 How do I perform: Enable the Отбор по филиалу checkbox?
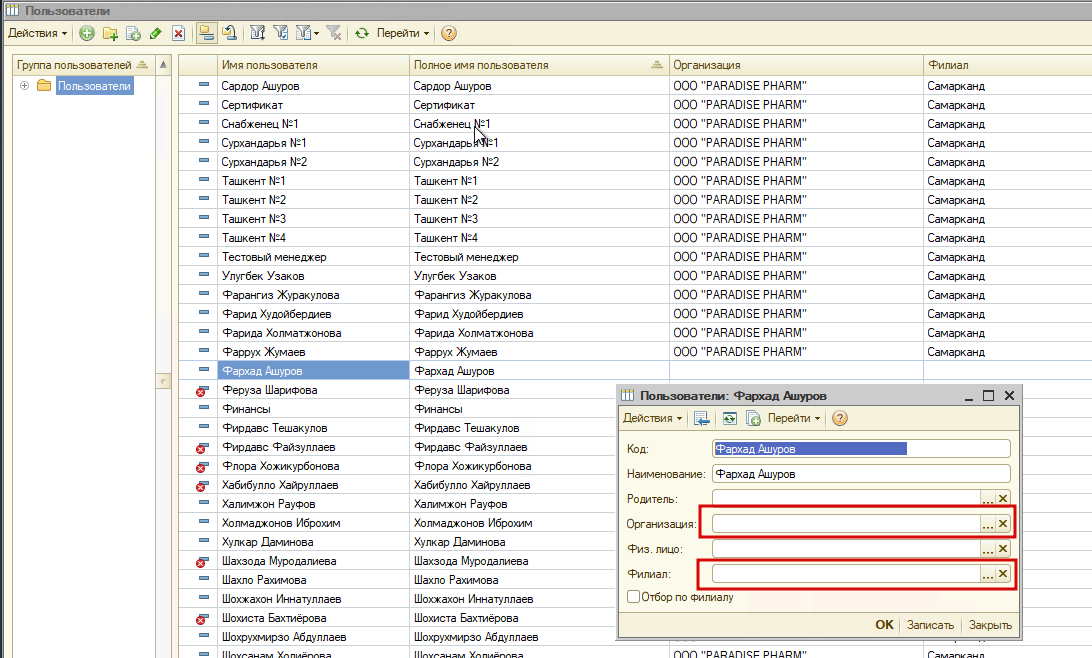[x=633, y=597]
